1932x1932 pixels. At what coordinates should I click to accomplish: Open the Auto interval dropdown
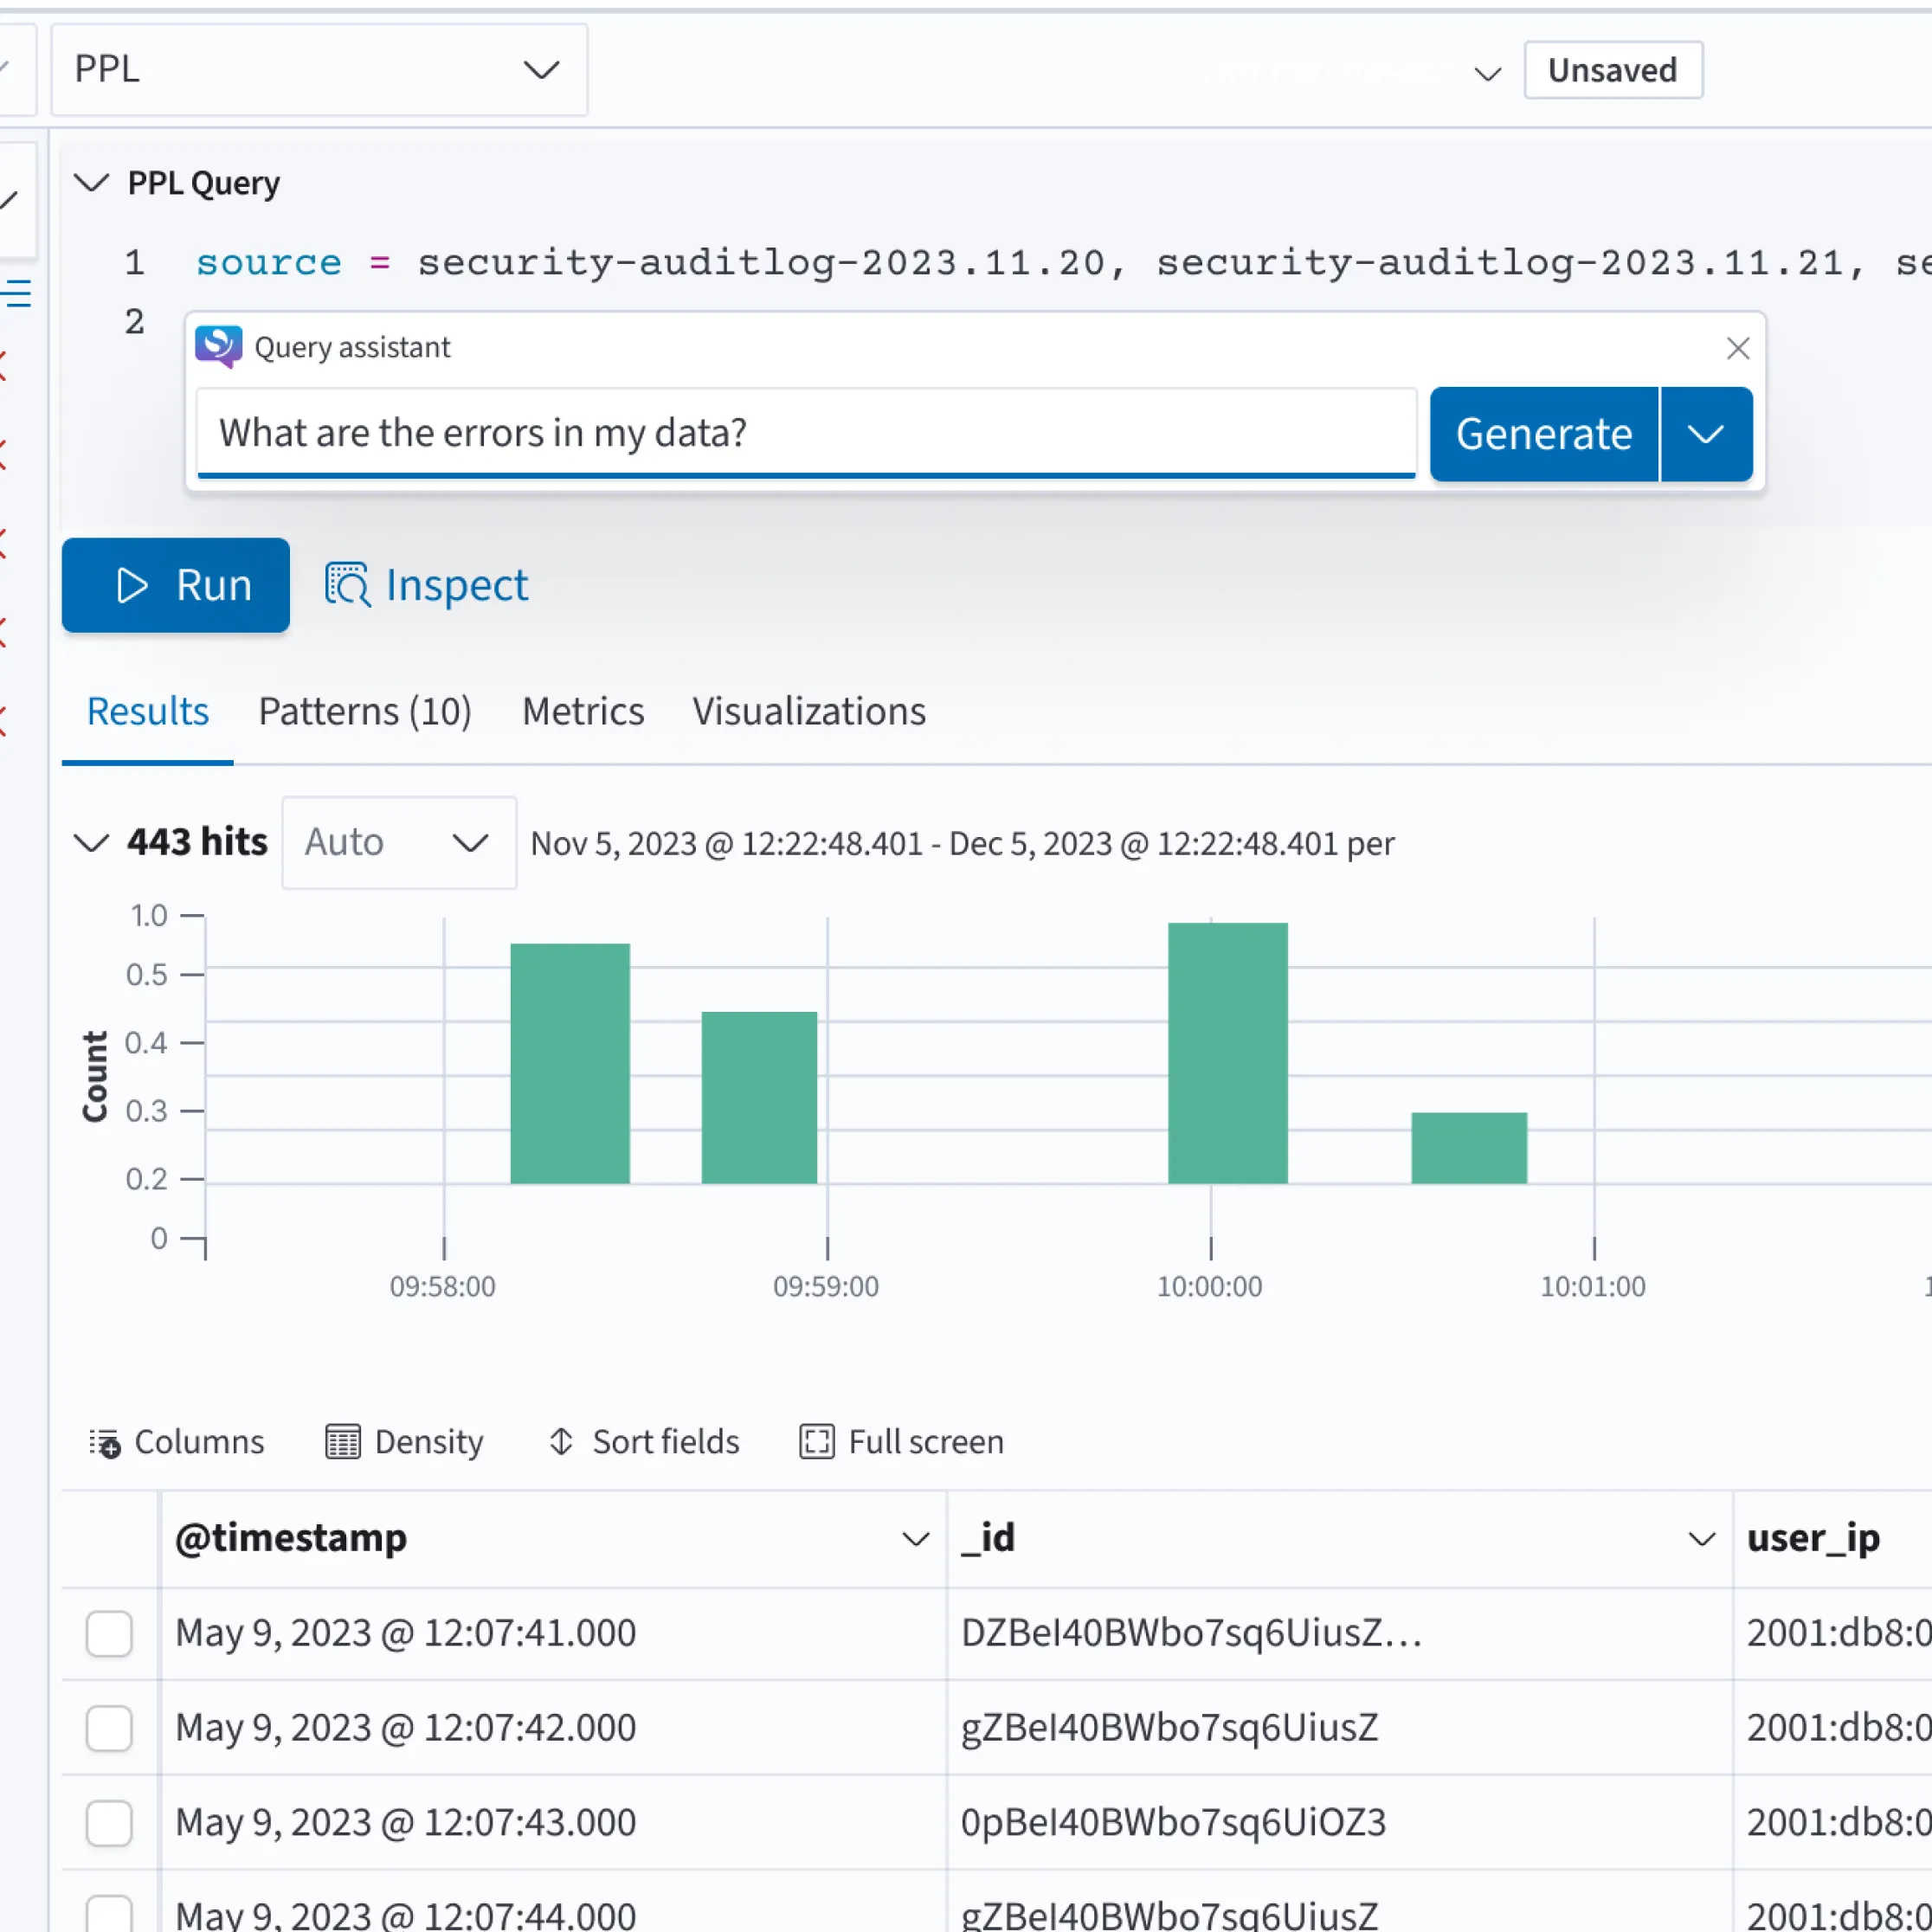(x=399, y=843)
